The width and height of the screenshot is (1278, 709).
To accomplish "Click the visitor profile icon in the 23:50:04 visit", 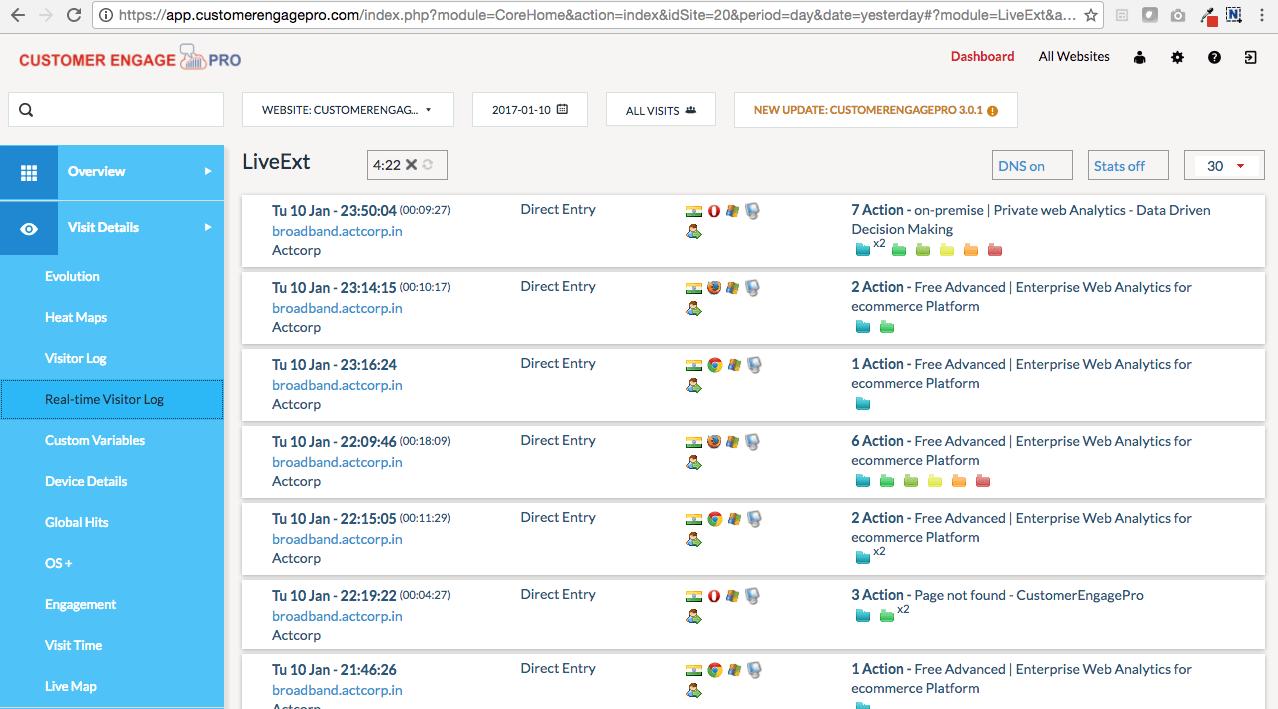I will click(x=693, y=231).
